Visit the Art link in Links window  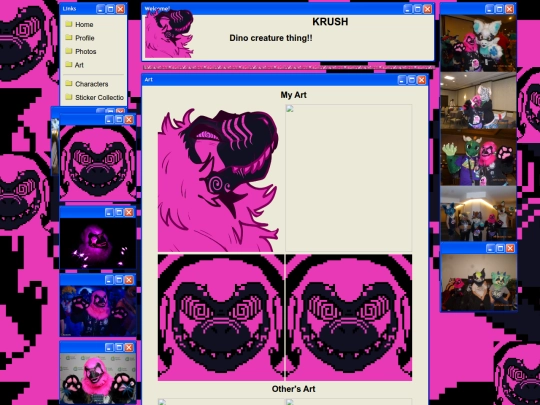(x=79, y=65)
